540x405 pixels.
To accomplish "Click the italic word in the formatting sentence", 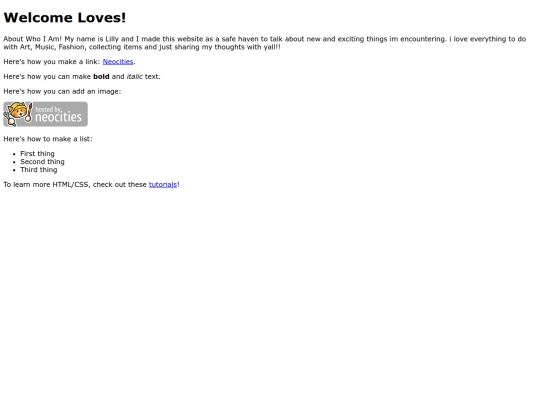I will tap(135, 76).
